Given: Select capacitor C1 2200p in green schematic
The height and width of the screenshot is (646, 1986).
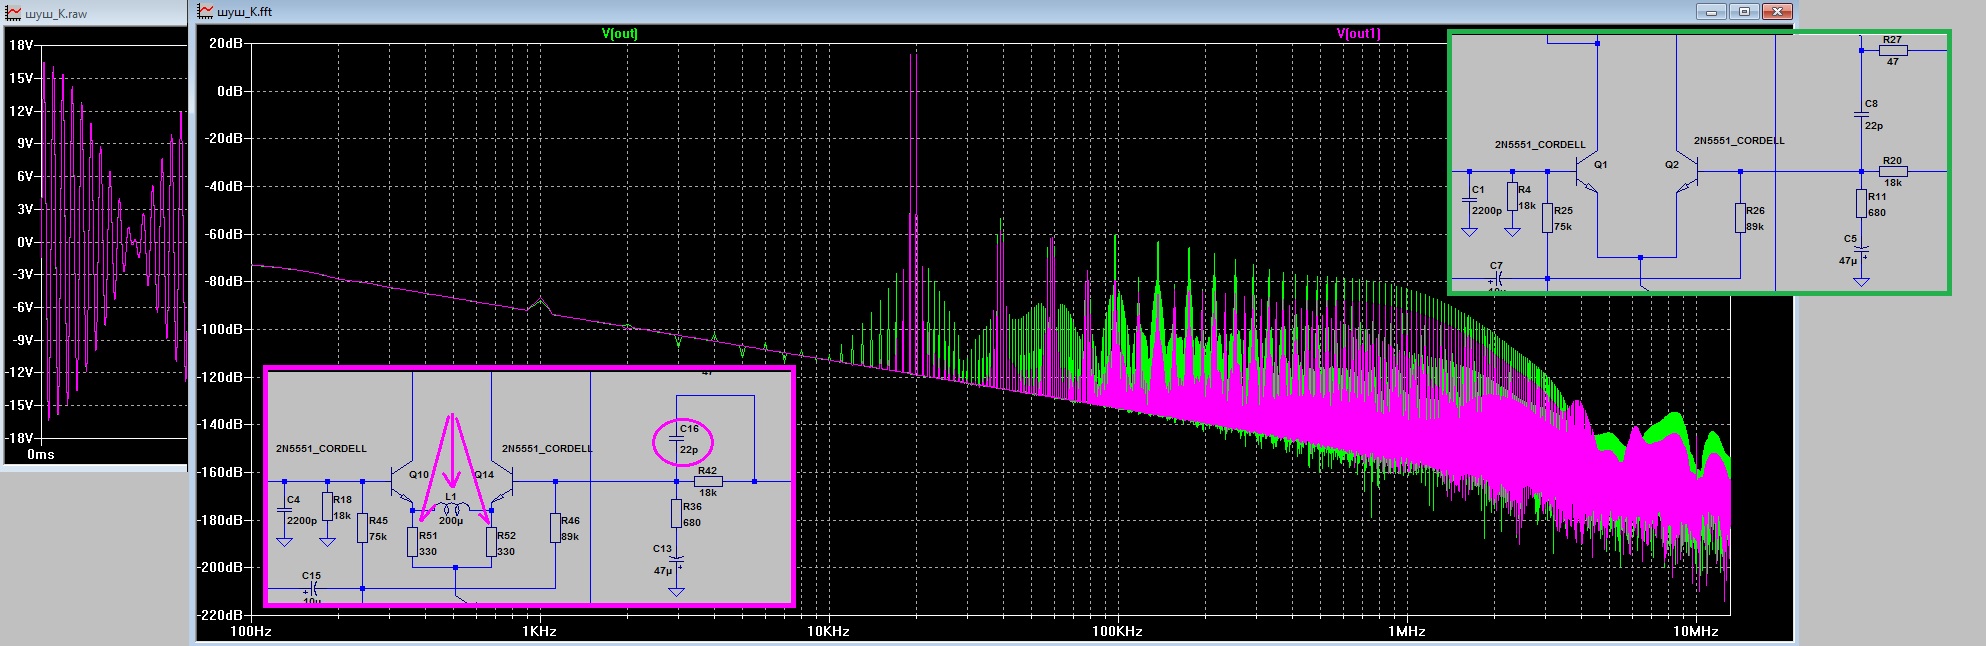Looking at the screenshot, I should 1469,201.
